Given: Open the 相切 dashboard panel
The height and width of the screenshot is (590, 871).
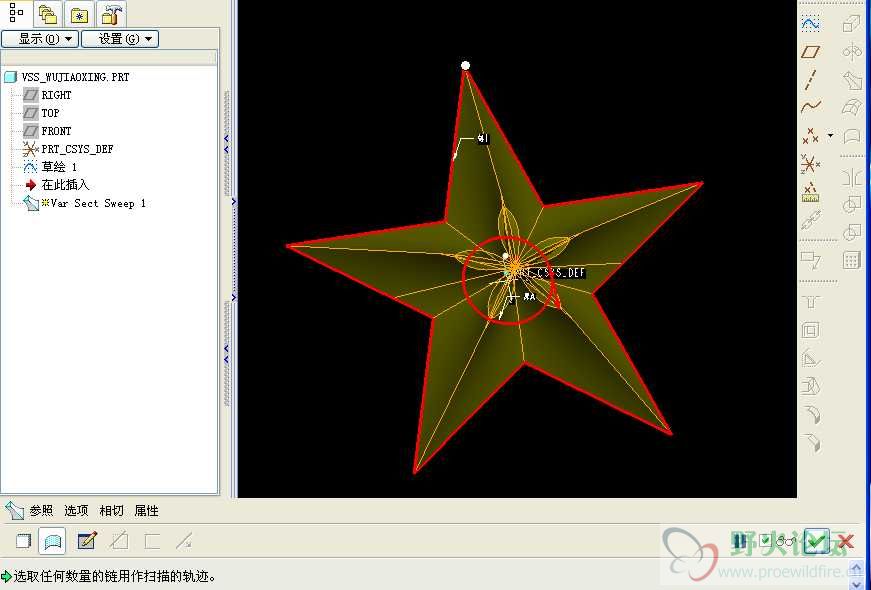Looking at the screenshot, I should click(111, 511).
